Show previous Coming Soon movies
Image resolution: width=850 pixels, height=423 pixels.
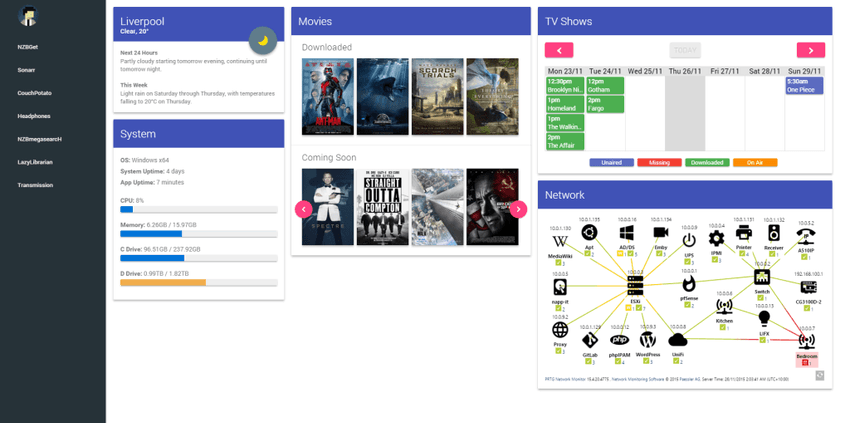tap(304, 209)
